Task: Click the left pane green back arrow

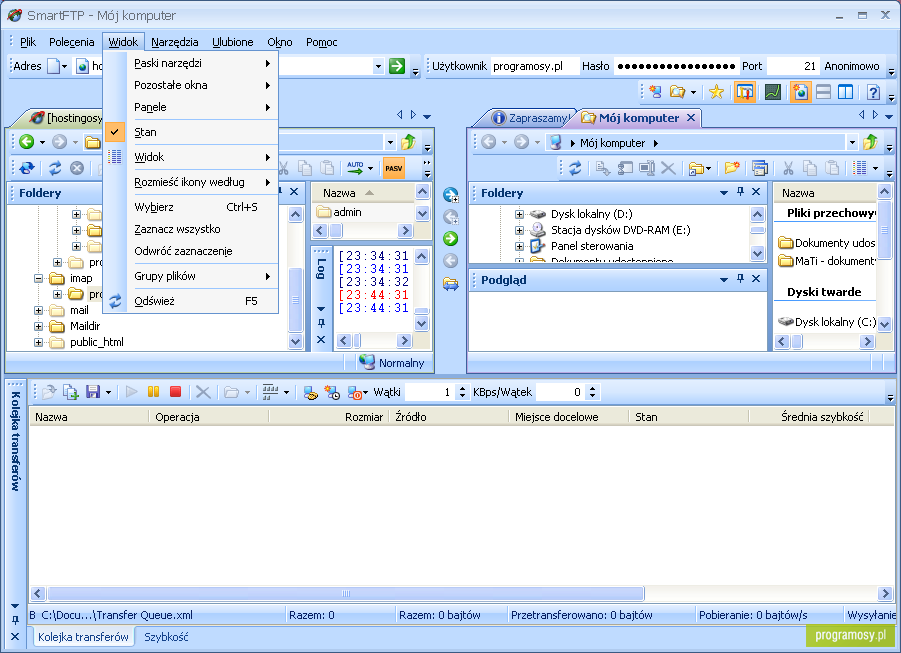Action: [x=26, y=141]
